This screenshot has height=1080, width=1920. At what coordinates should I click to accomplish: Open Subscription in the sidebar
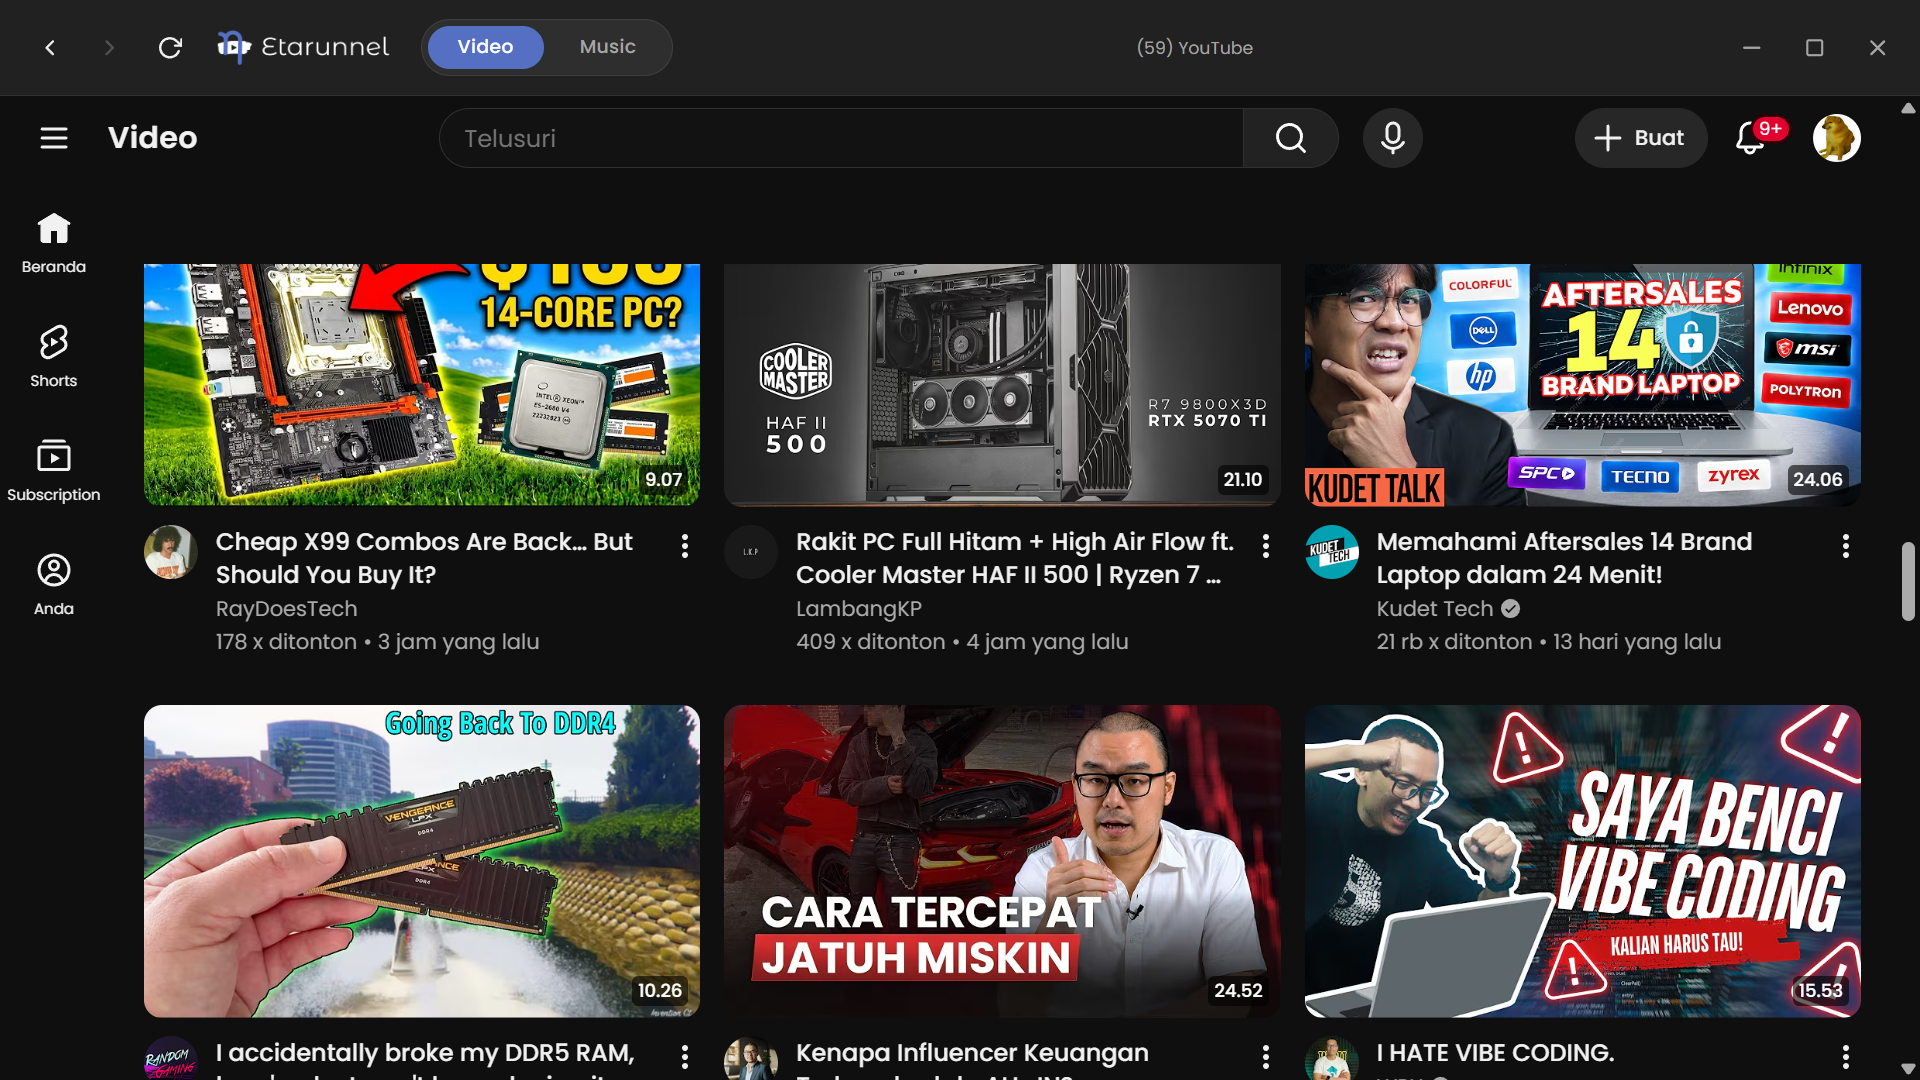click(54, 471)
